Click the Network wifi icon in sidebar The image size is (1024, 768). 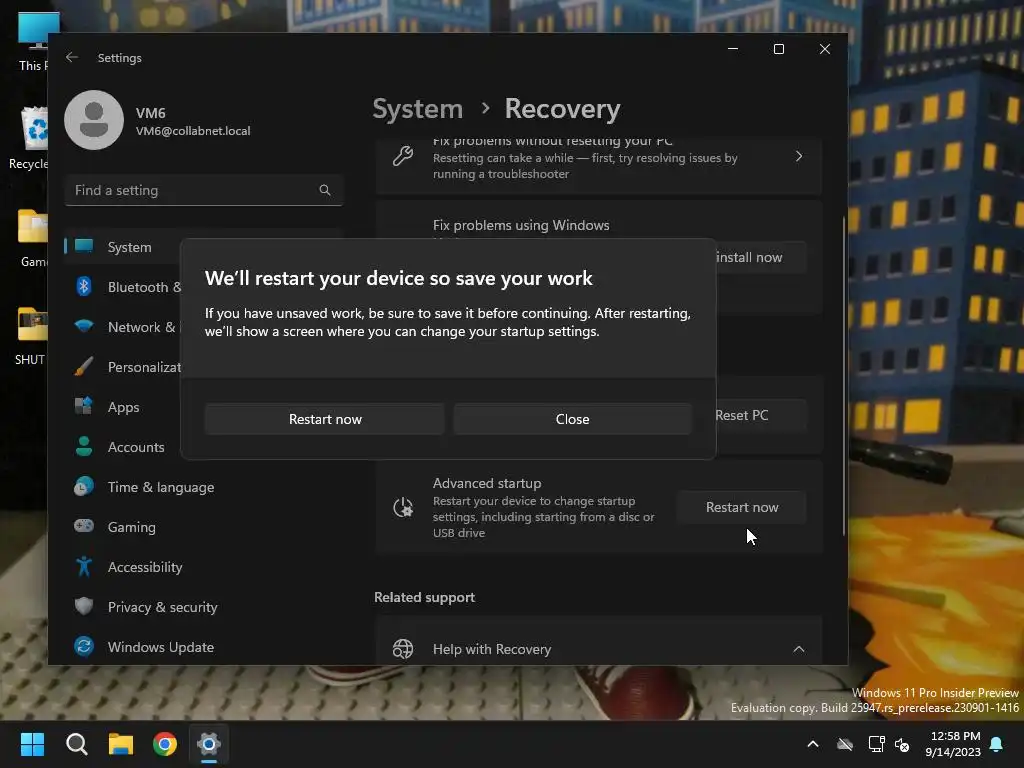click(x=84, y=325)
